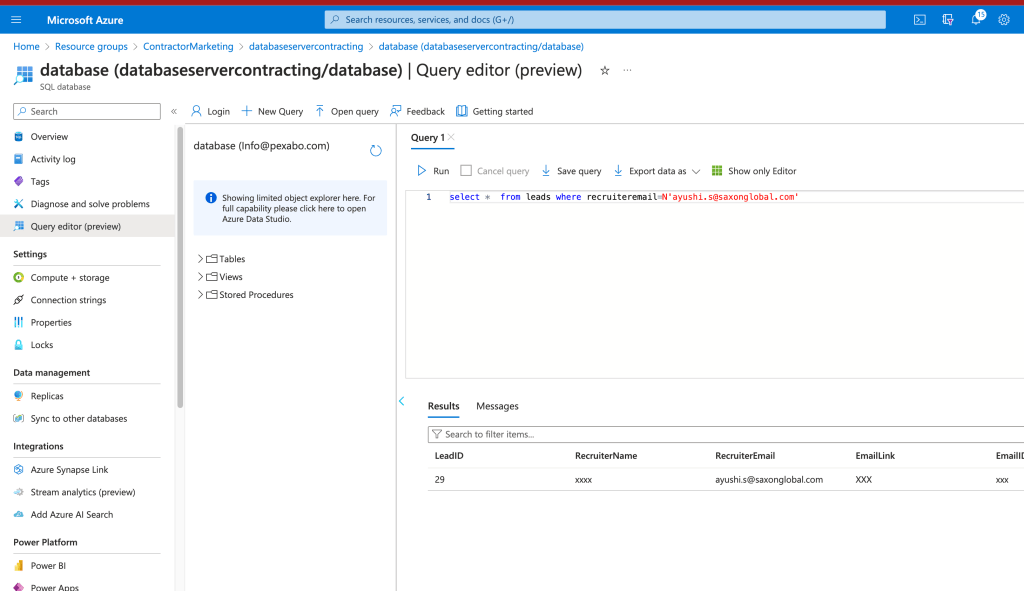Click Open query in the toolbar

(x=347, y=111)
